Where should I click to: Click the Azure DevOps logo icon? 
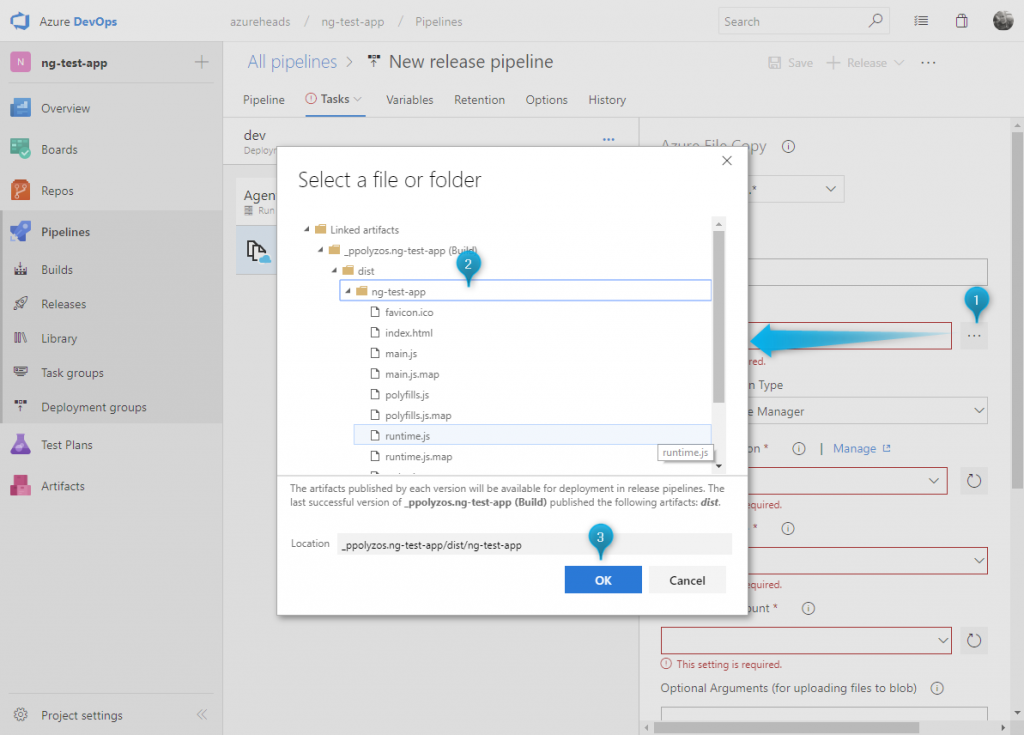(18, 21)
